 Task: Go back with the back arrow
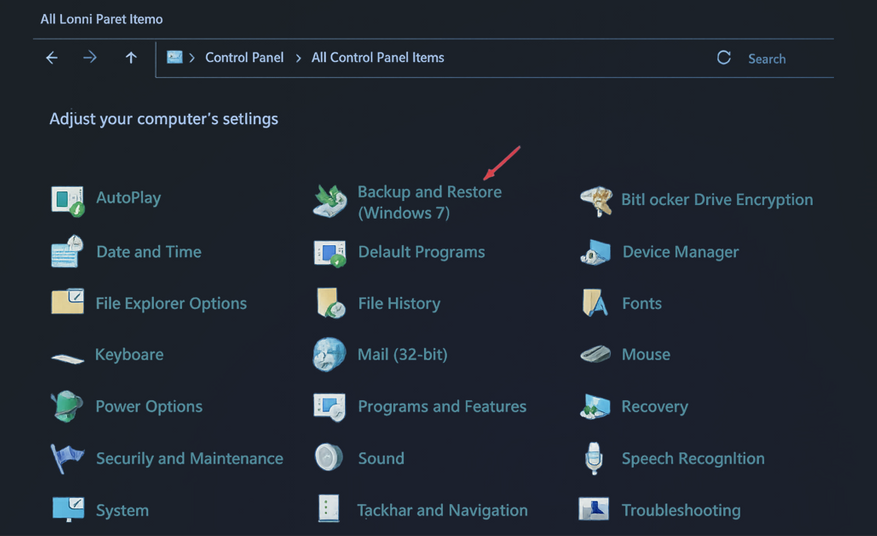coord(52,58)
